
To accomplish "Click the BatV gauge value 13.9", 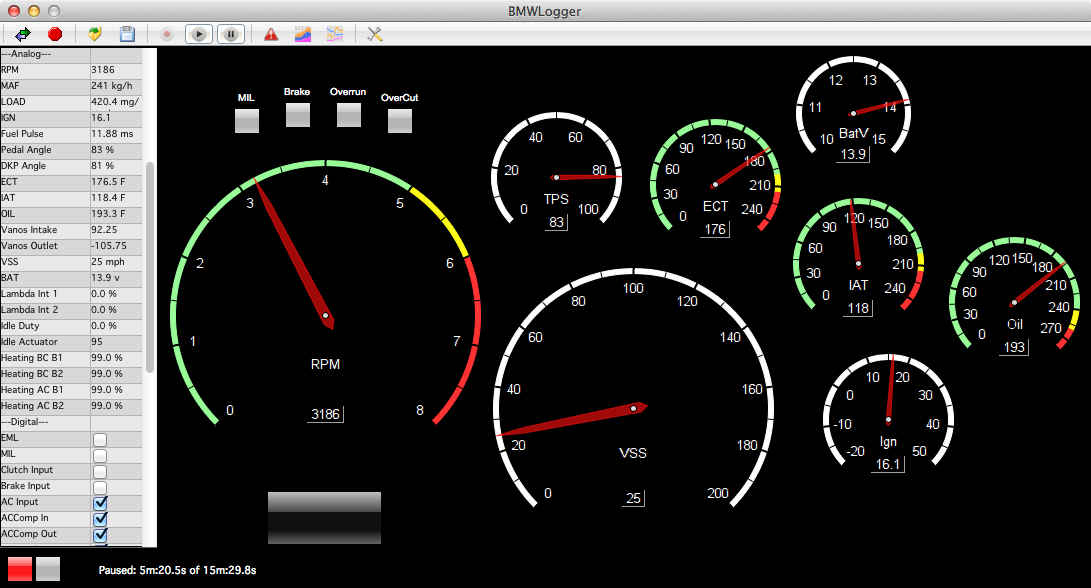I will coord(853,154).
